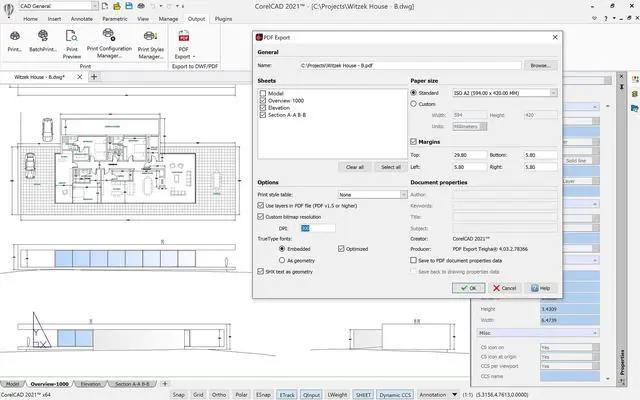Switch to the Elevation sheet tab
Image resolution: width=640 pixels, height=400 pixels.
90,384
